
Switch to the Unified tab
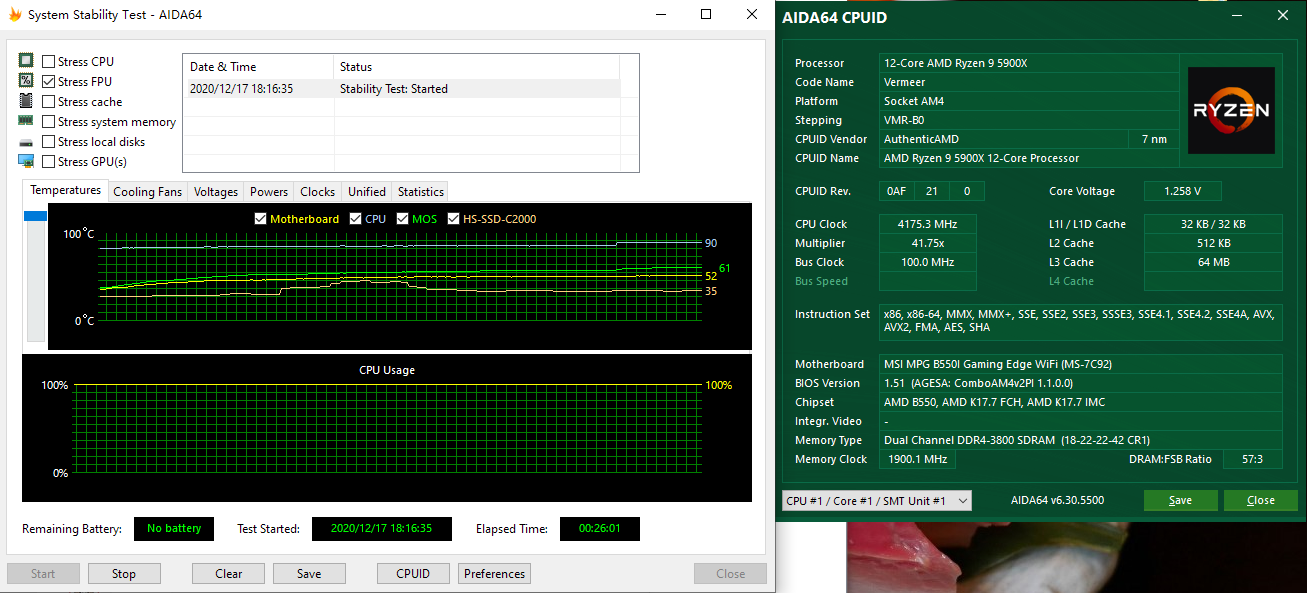click(x=367, y=192)
